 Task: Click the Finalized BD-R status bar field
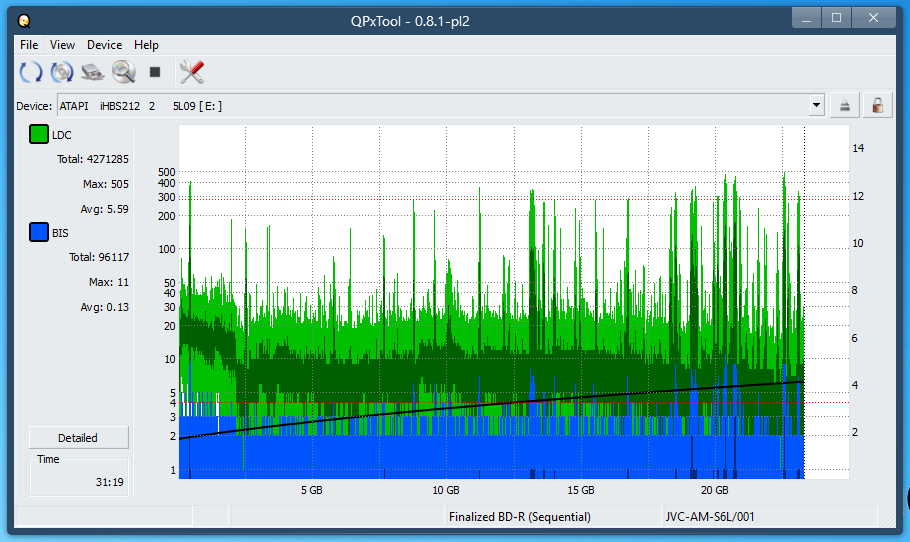520,517
